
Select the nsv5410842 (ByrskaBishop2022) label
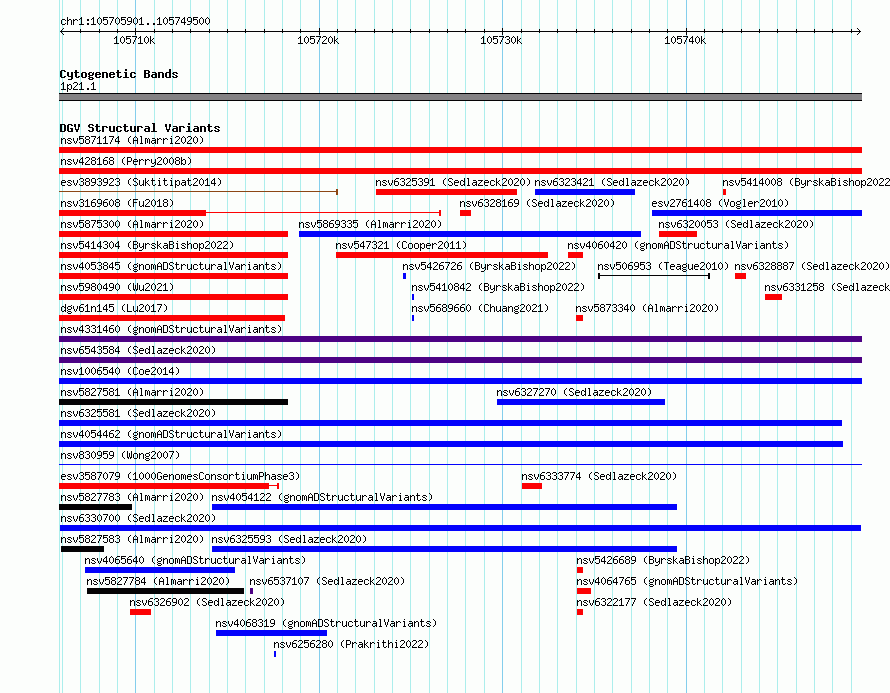coord(498,287)
